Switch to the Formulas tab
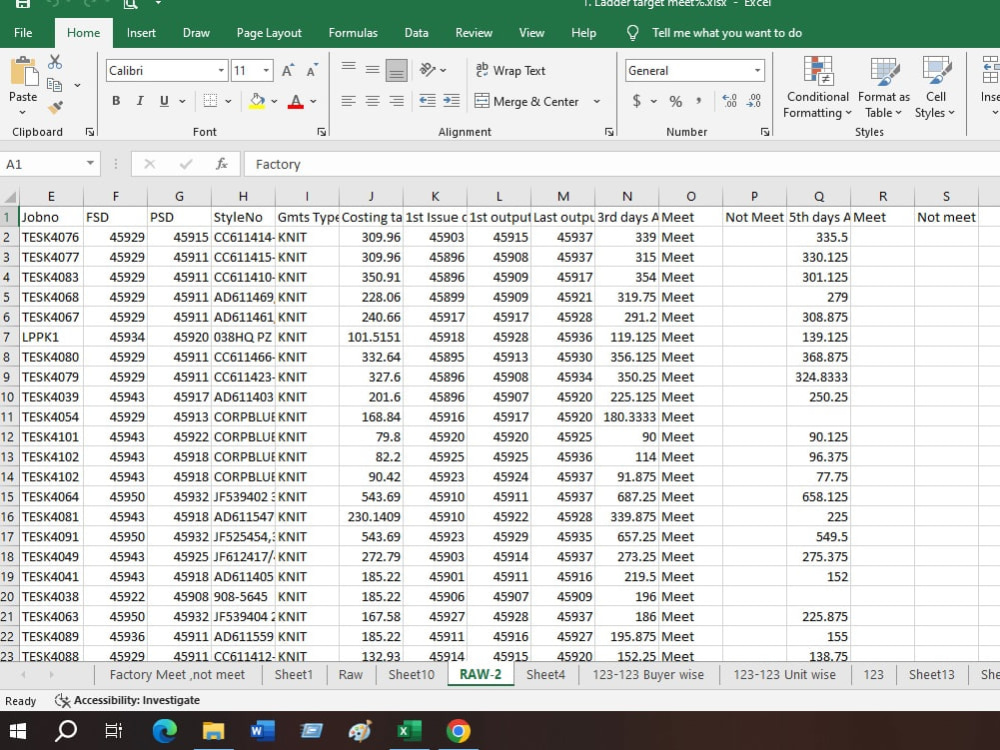Image resolution: width=1000 pixels, height=750 pixels. coord(353,33)
